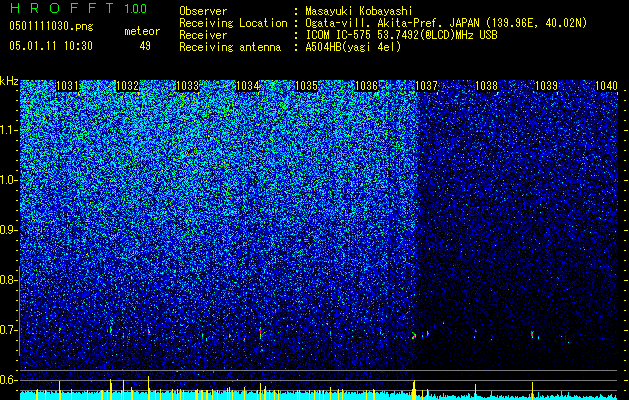Viewport: 629px width, 400px height.
Task: Click the 1039 time marker
Action: point(546,86)
